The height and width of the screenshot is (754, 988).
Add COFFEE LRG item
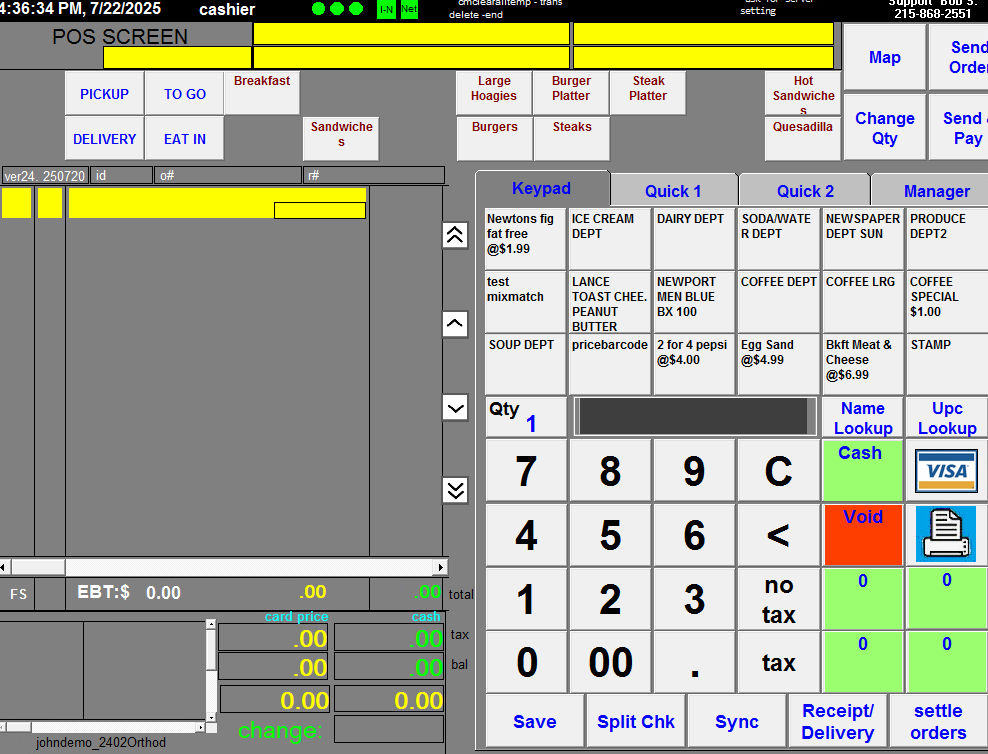(863, 302)
